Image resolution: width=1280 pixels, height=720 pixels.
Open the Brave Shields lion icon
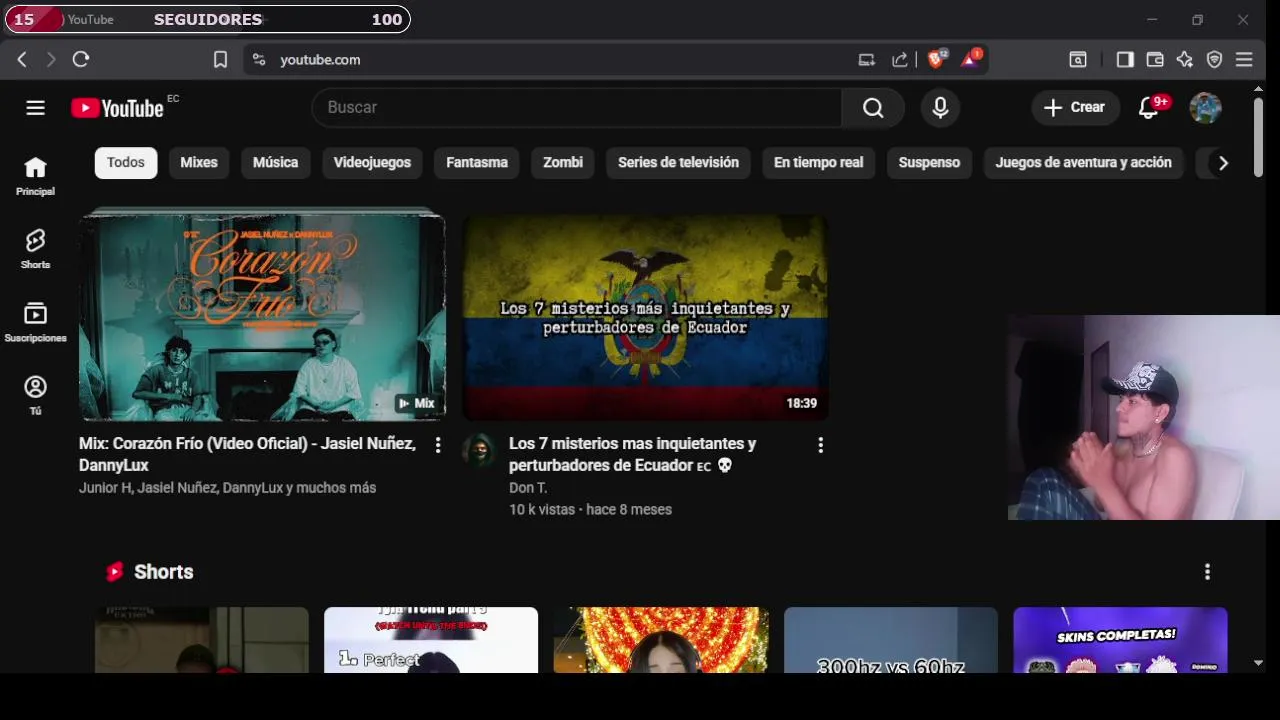[x=936, y=59]
